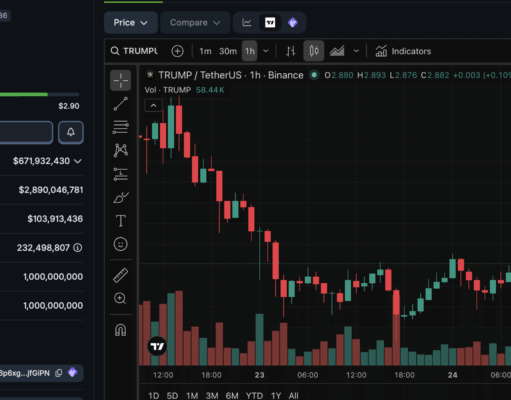Screen dimensions: 511x400
Task: Click the date 23 on time axis
Action: 259,375
